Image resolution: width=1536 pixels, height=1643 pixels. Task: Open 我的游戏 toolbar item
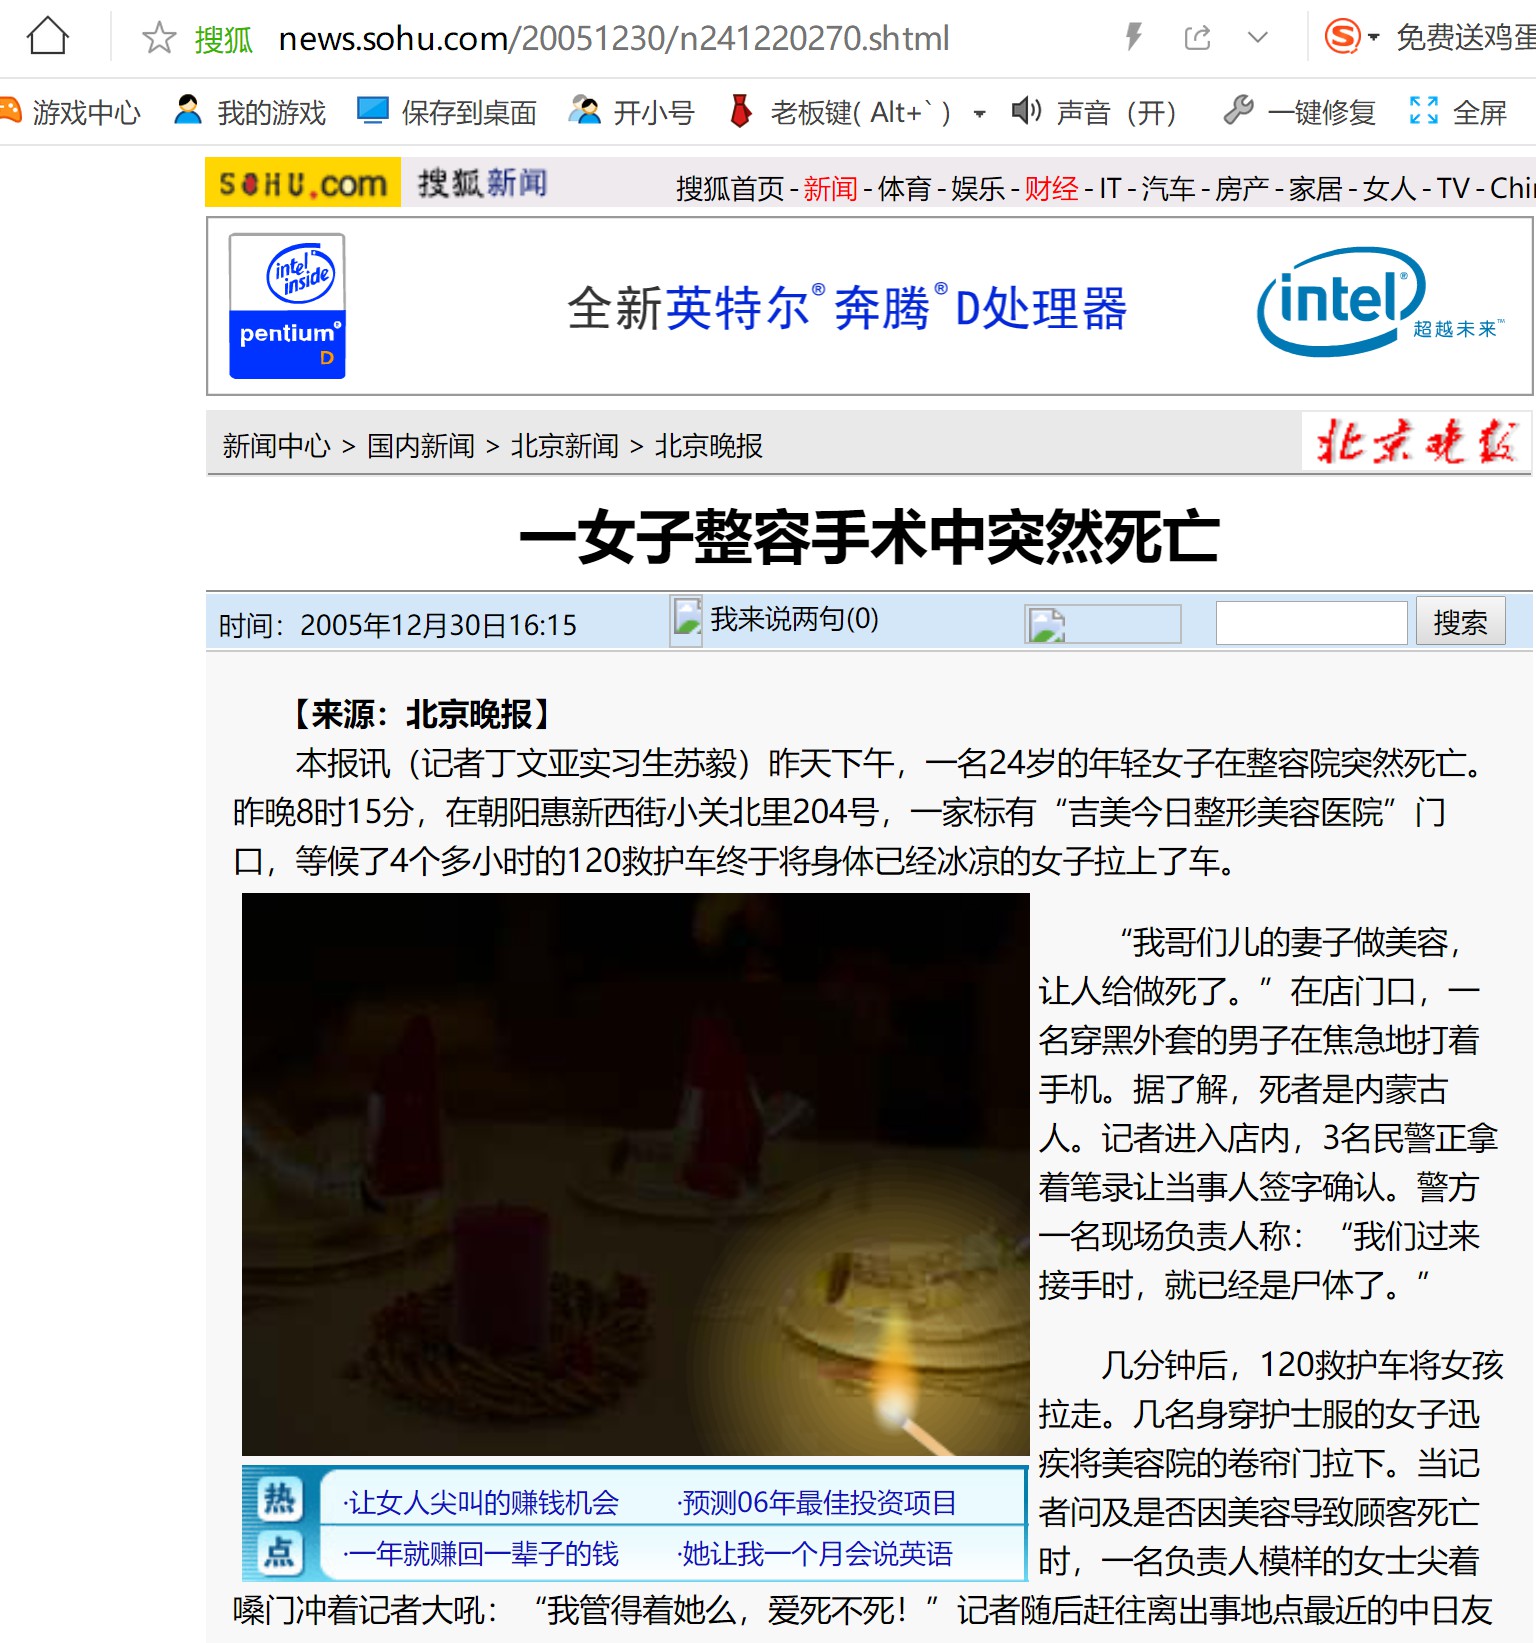point(250,111)
